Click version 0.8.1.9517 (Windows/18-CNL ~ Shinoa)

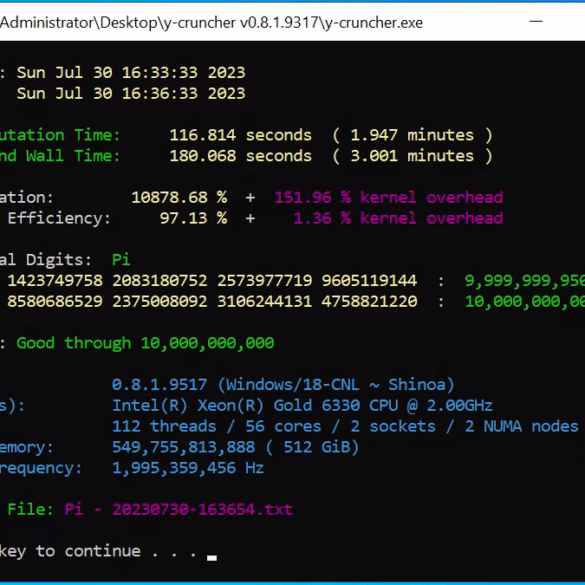click(283, 385)
